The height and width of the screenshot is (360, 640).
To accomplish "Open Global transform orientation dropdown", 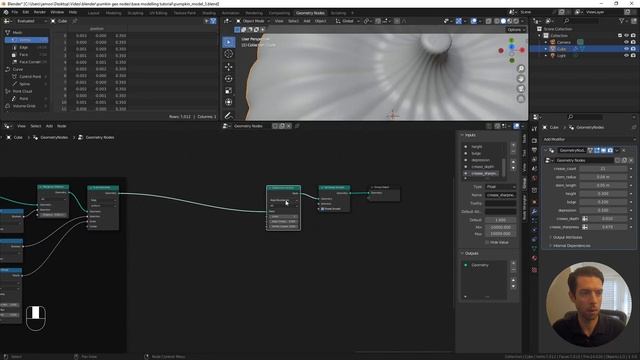I will pyautogui.click(x=348, y=21).
